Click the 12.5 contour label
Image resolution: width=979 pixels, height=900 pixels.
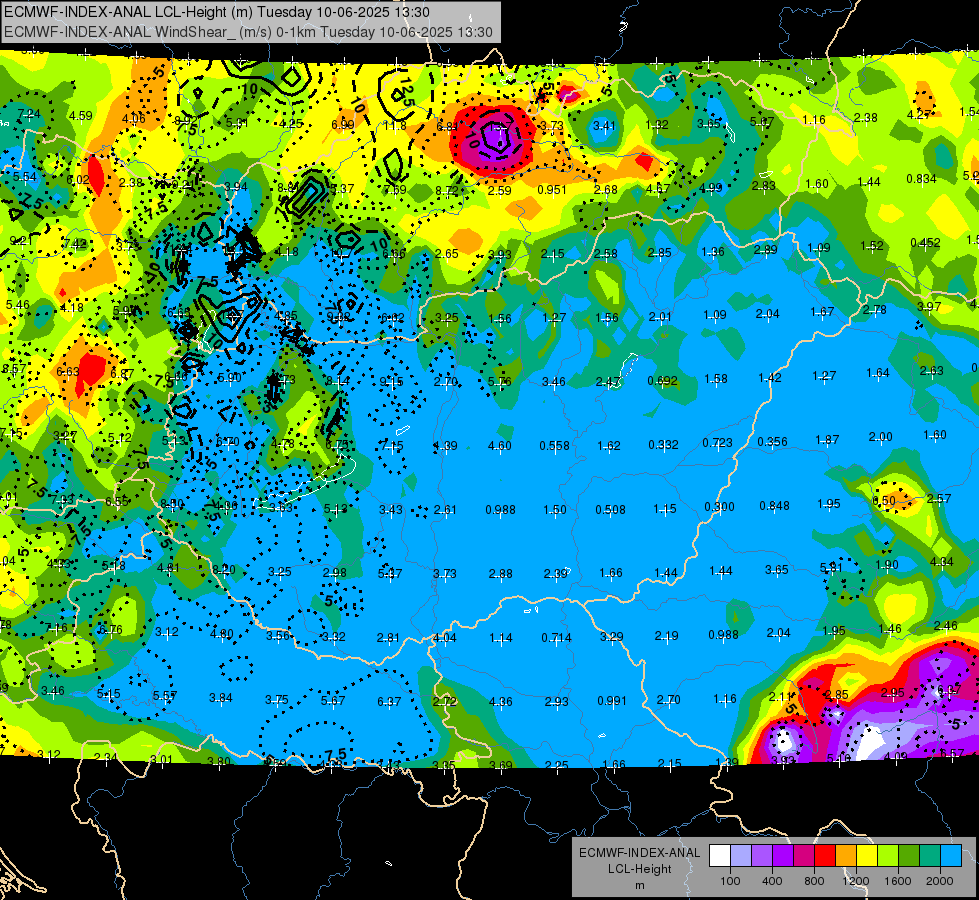(x=408, y=91)
